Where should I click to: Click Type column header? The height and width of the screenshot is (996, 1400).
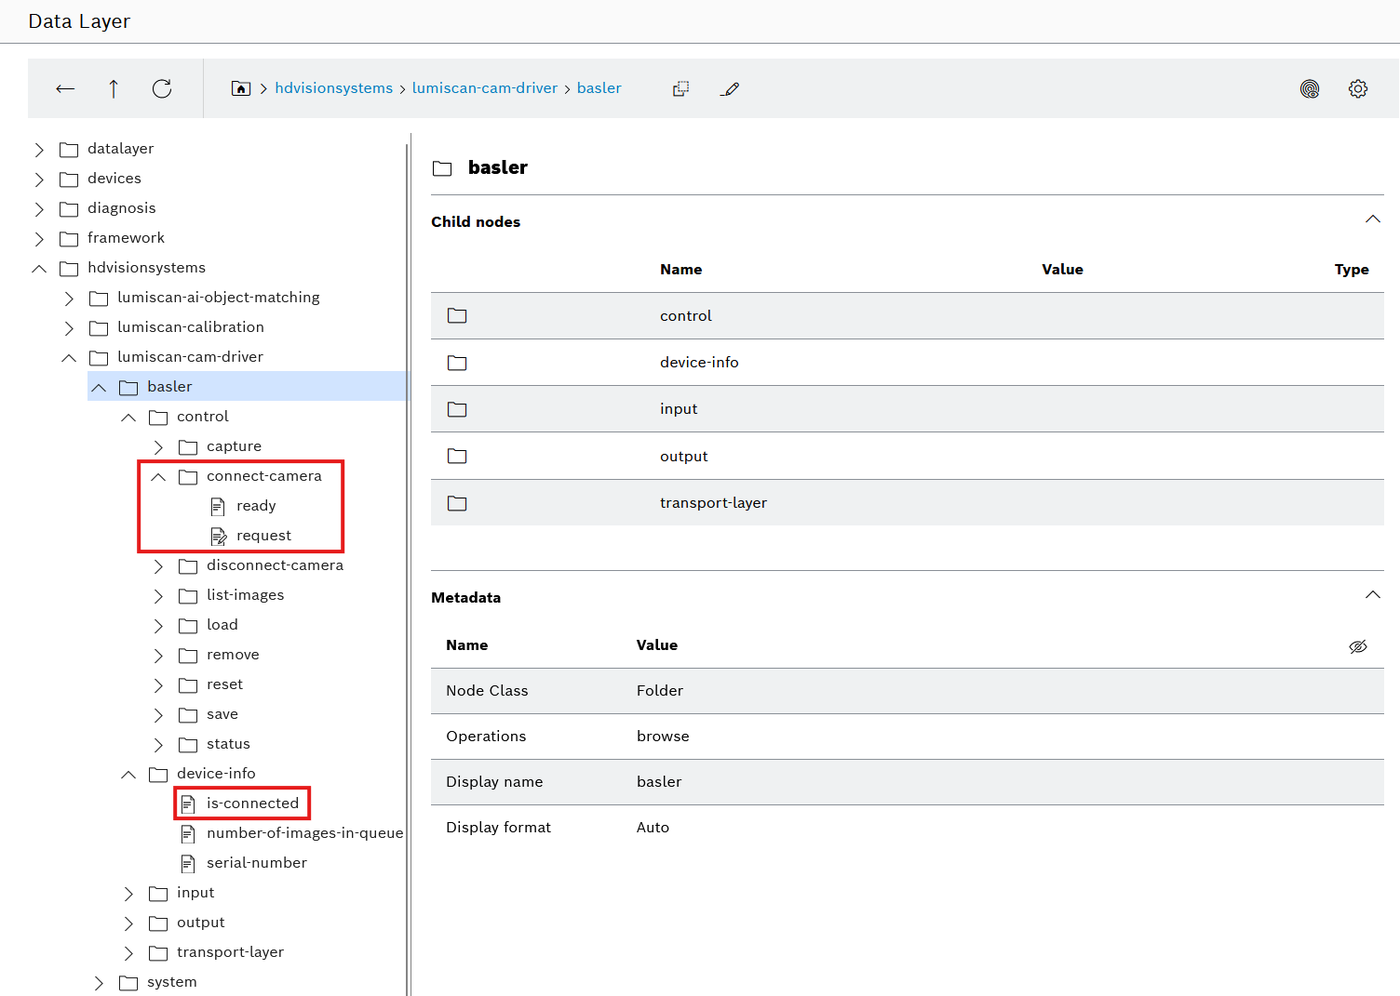coord(1351,270)
